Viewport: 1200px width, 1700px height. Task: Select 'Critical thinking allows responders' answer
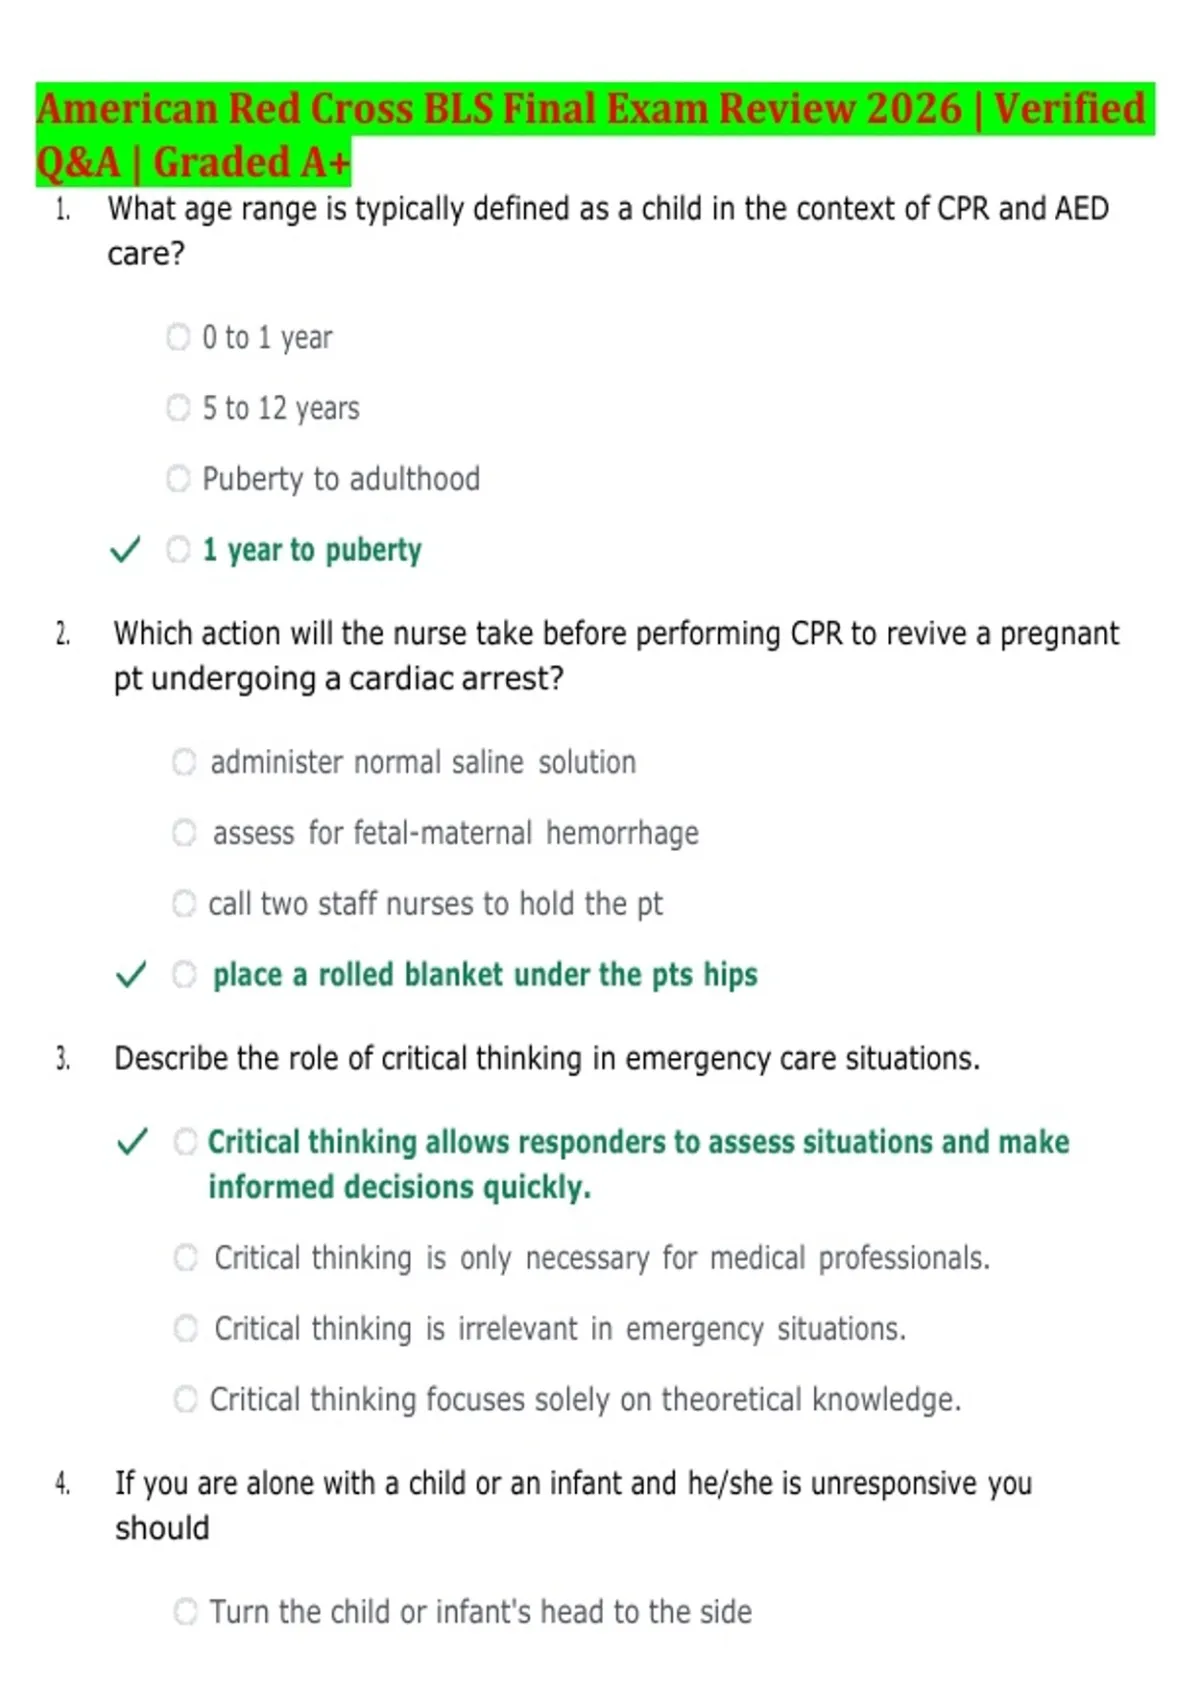click(186, 1142)
